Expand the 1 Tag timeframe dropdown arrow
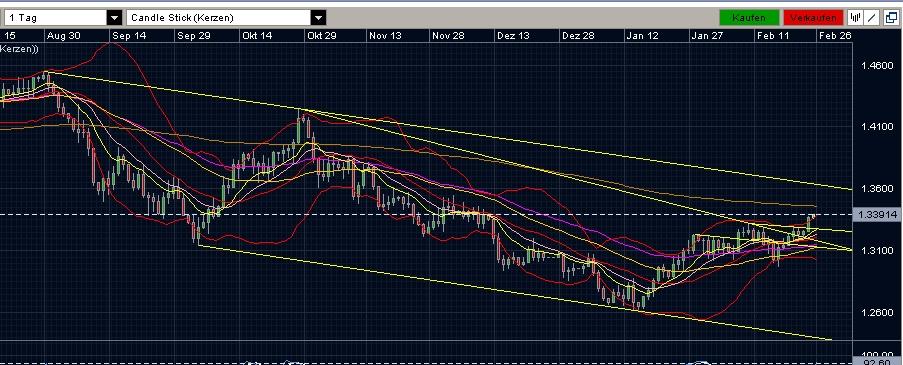The width and height of the screenshot is (903, 365). pos(115,18)
